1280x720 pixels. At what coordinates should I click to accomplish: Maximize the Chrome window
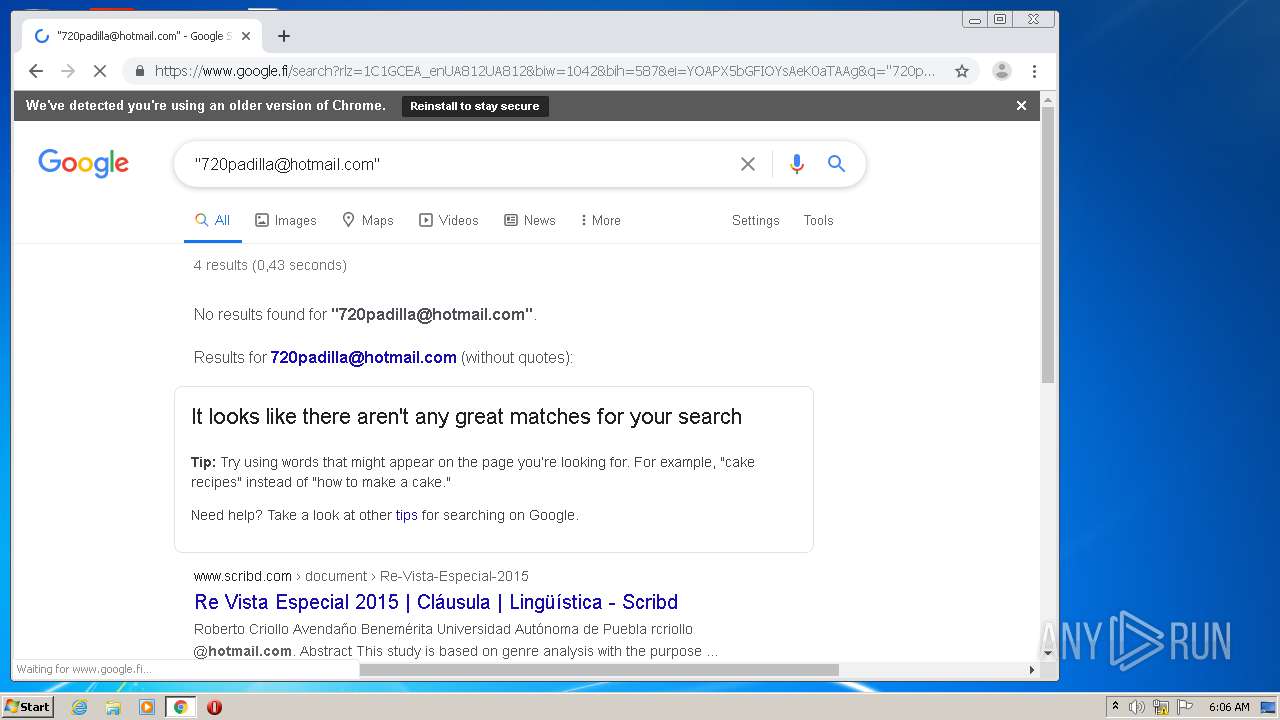coord(999,19)
